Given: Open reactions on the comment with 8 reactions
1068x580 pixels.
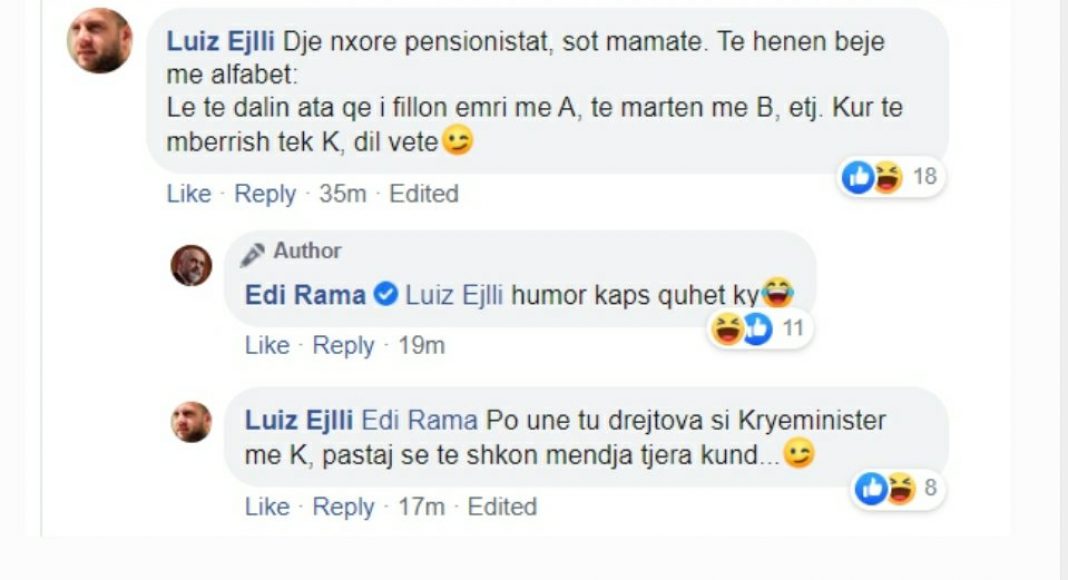Looking at the screenshot, I should click(x=897, y=488).
